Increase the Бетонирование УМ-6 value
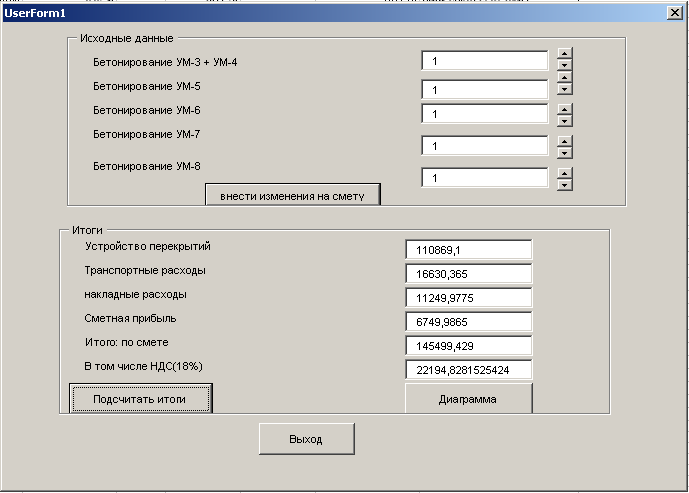 pos(565,109)
